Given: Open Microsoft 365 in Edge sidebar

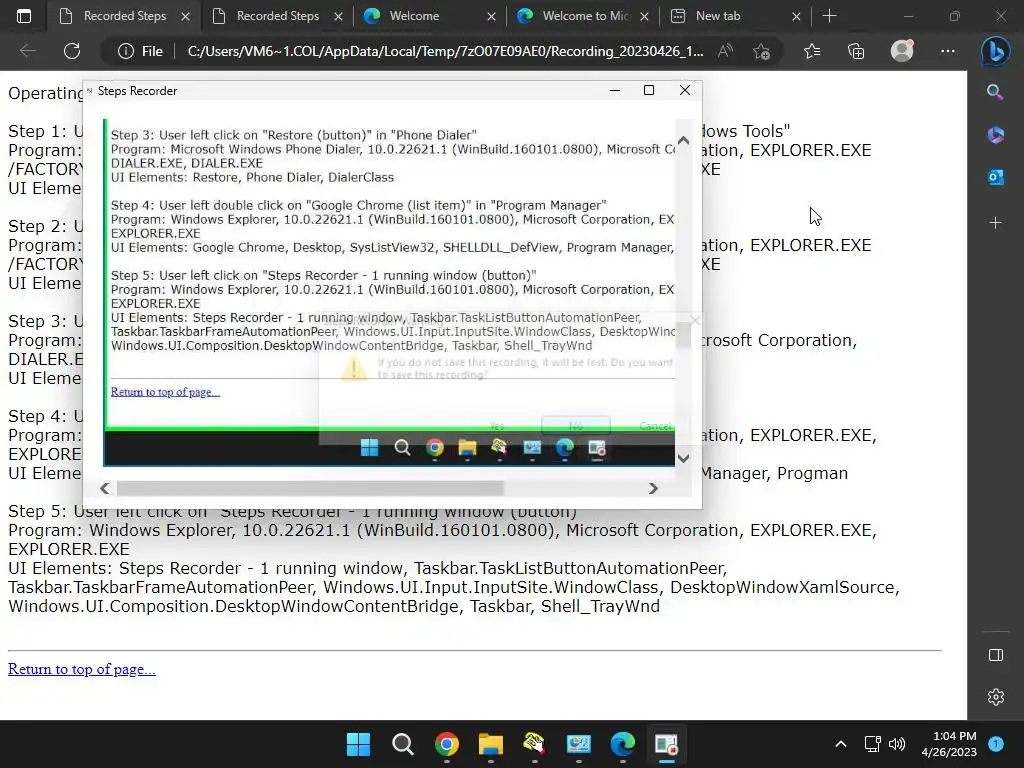Looking at the screenshot, I should click(995, 135).
